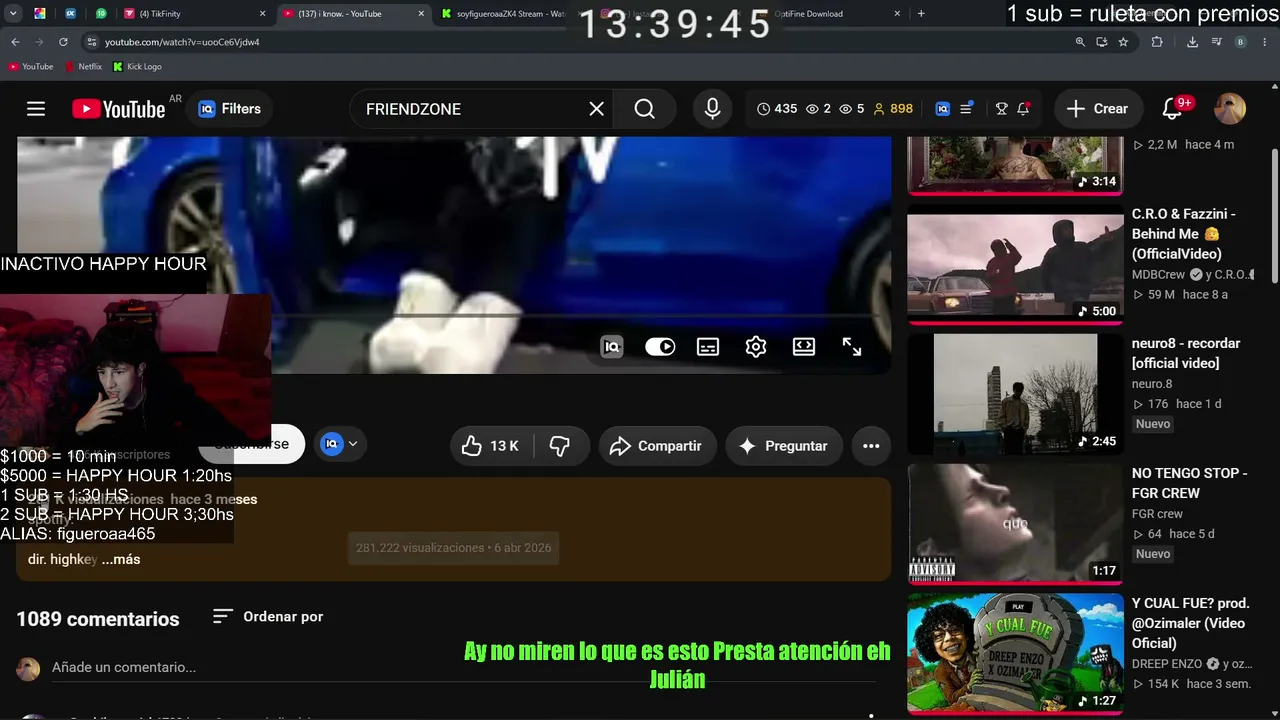Click the Crear button
Screen dimensions: 1280x720
[x=1097, y=109]
